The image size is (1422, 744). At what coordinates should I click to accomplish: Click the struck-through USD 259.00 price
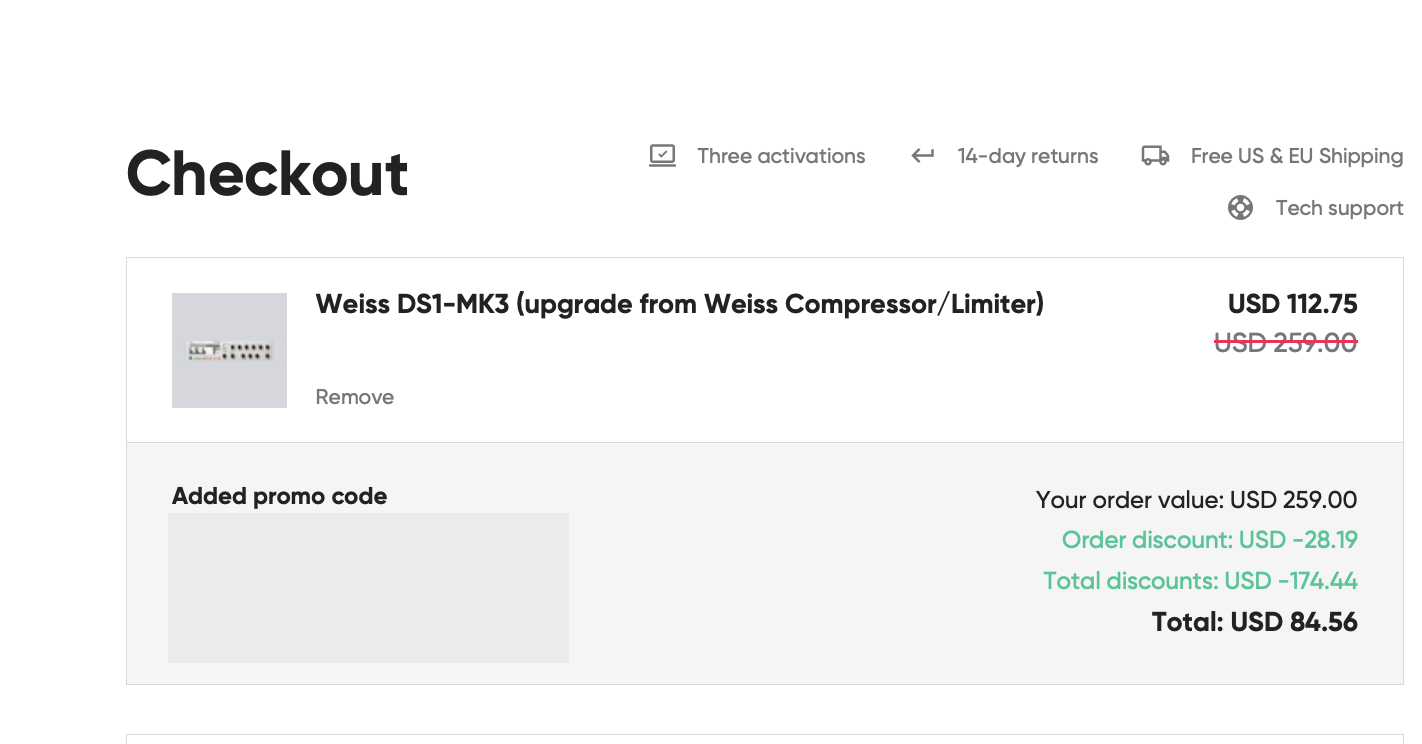pos(1285,343)
